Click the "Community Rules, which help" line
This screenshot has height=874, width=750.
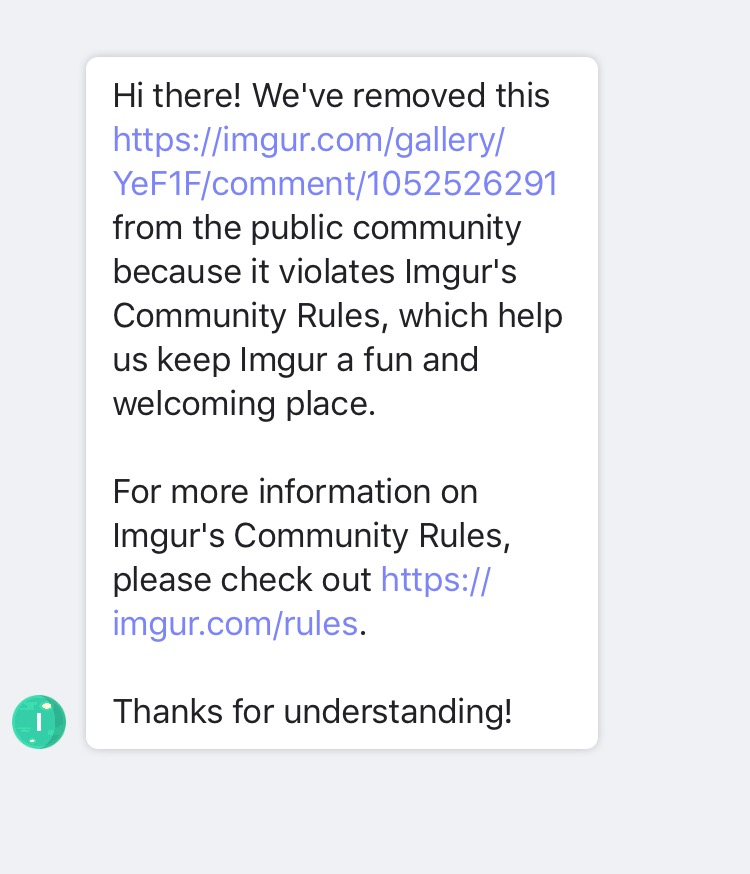point(337,316)
